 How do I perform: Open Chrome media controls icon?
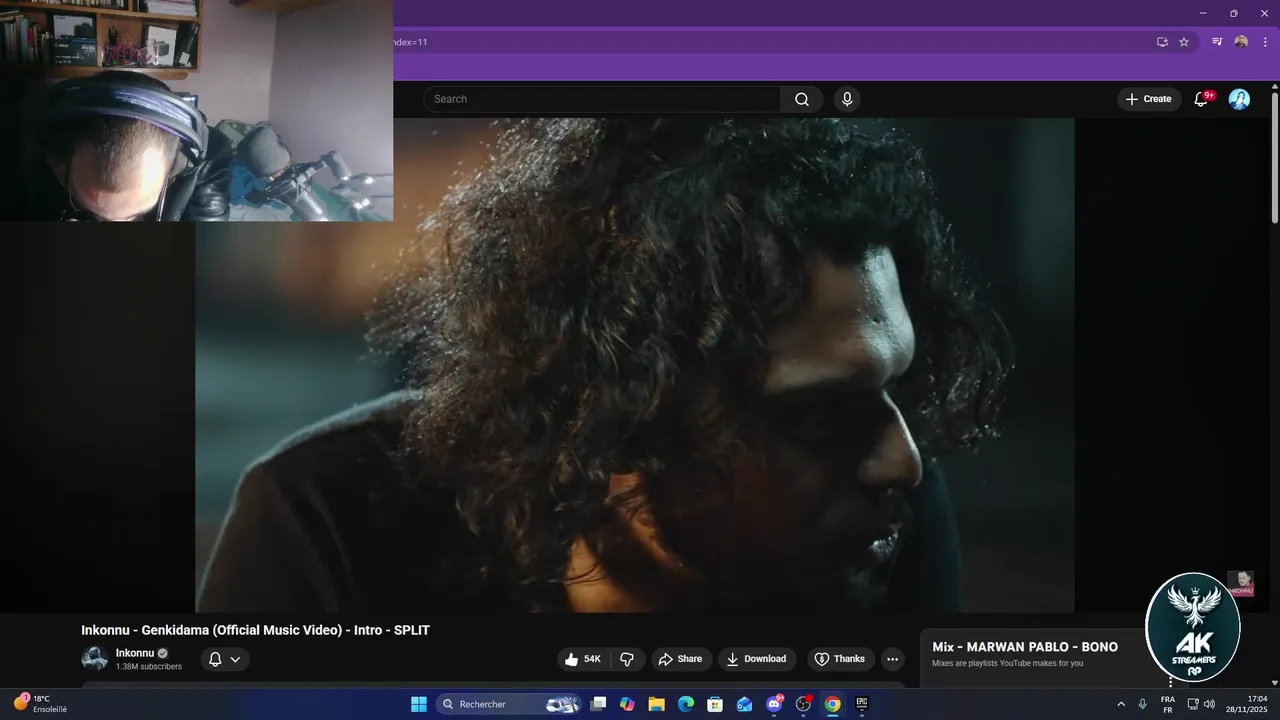tap(1217, 42)
